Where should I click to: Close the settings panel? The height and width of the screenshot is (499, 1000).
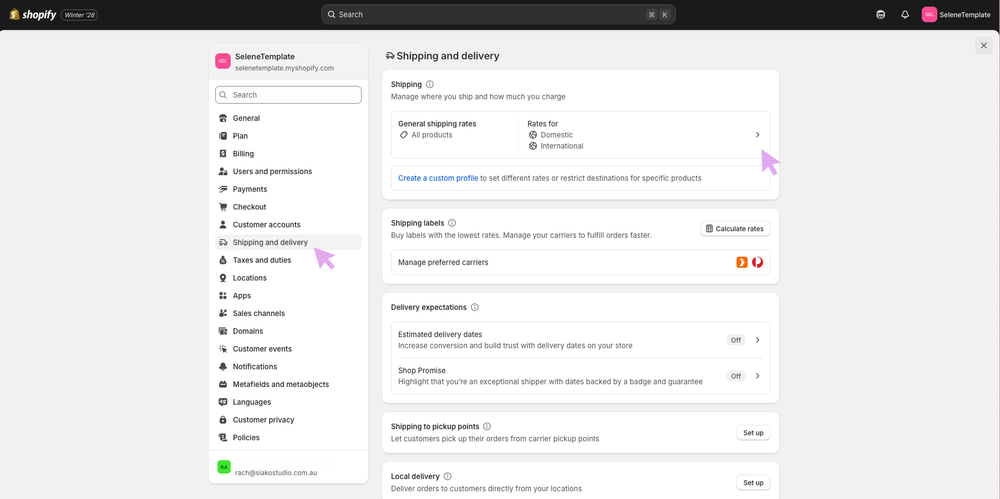pyautogui.click(x=984, y=45)
